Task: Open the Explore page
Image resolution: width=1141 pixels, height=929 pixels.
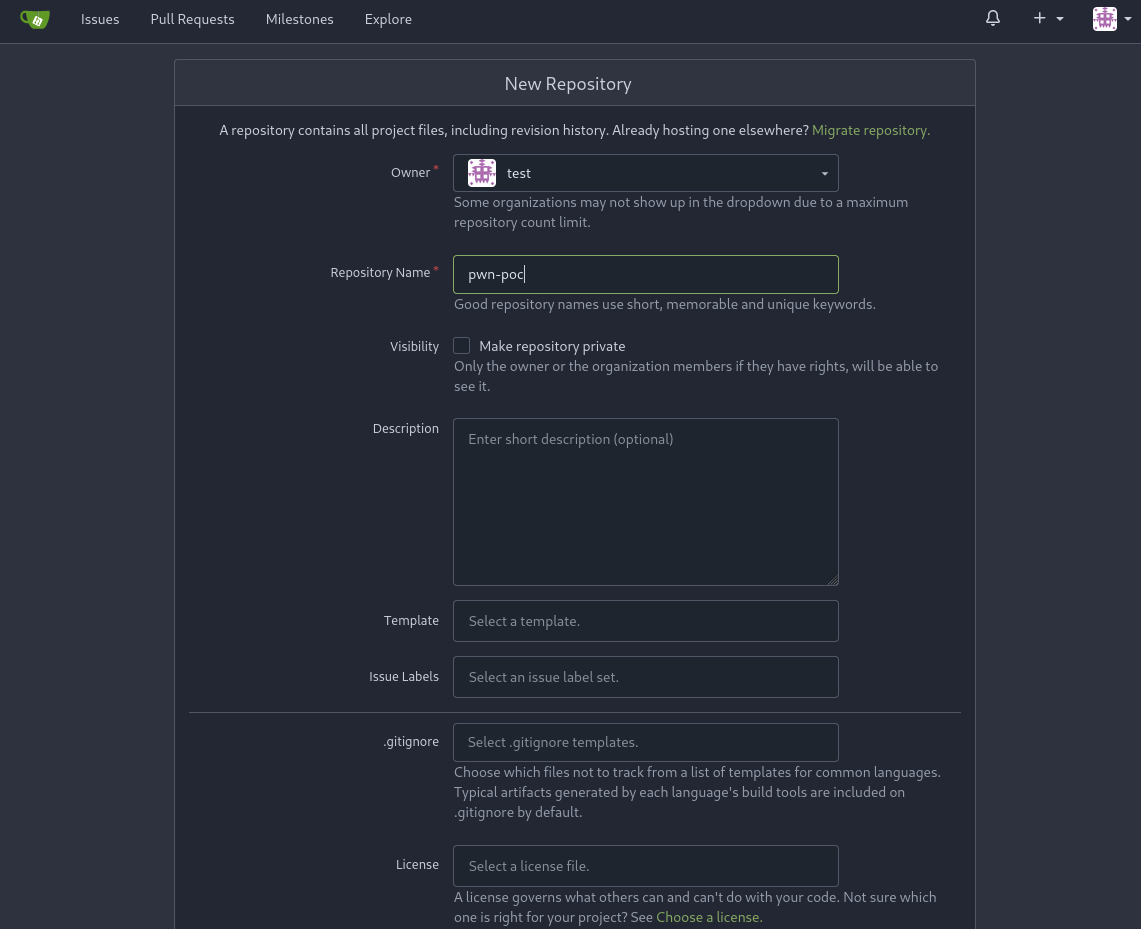Action: coord(388,19)
